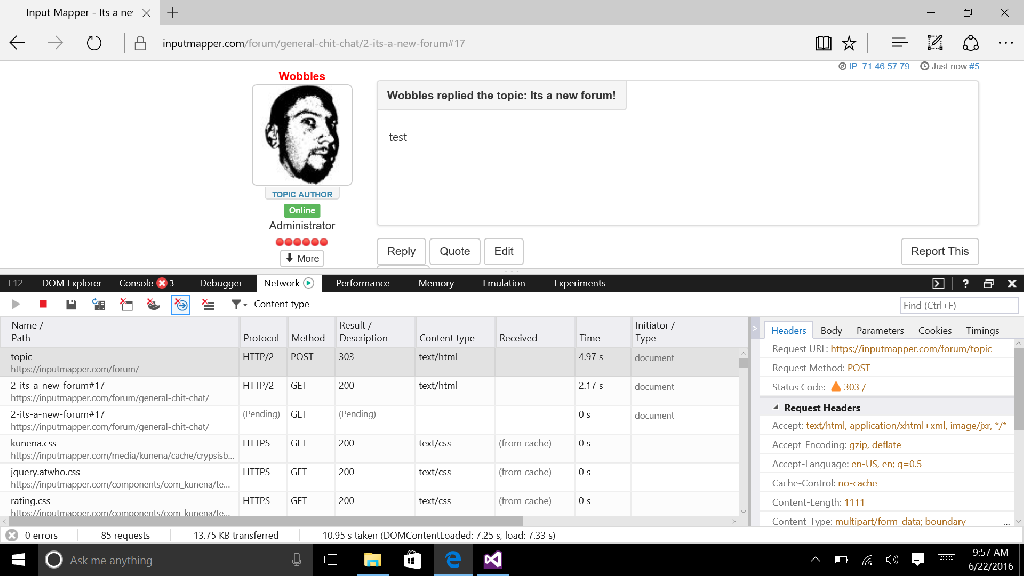Expand the More dropdown under Wobbles profile

click(302, 258)
